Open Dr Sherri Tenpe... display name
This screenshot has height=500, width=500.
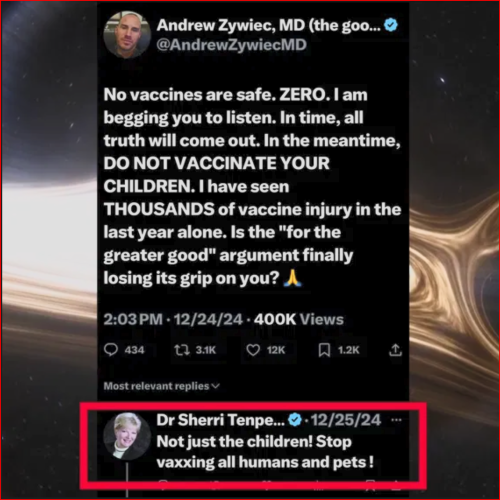[x=221, y=420]
